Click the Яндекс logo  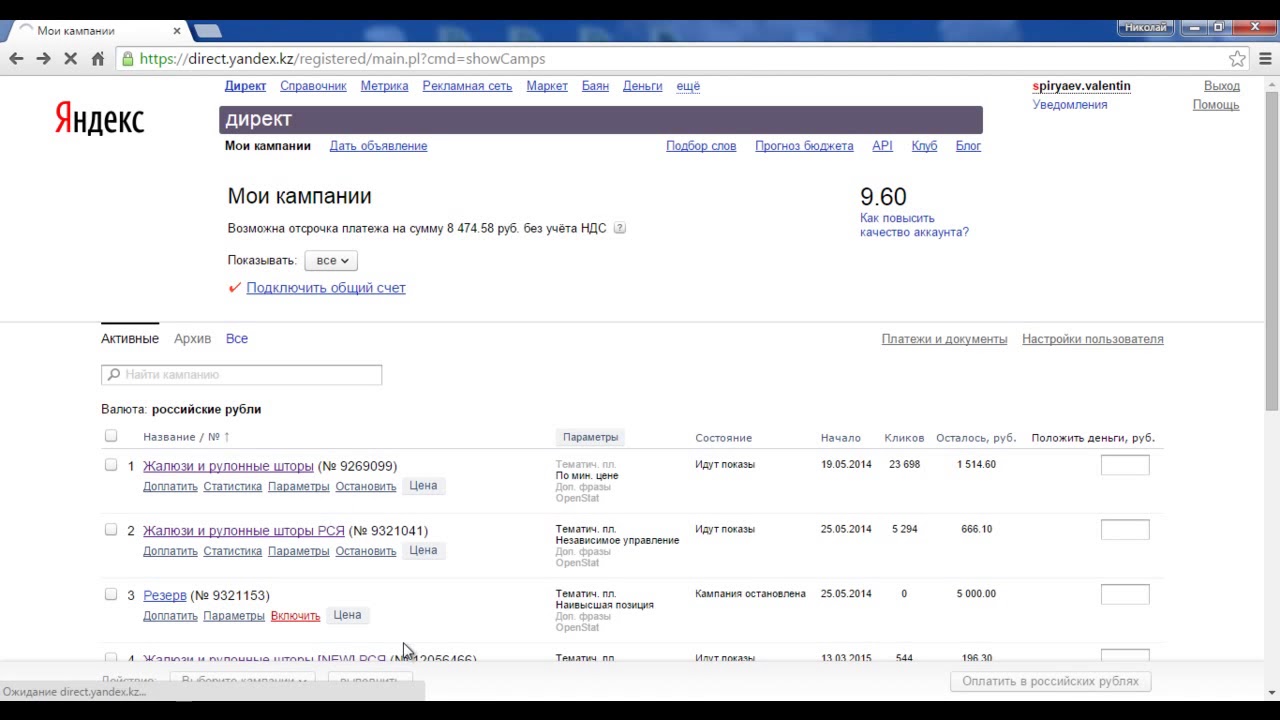99,119
